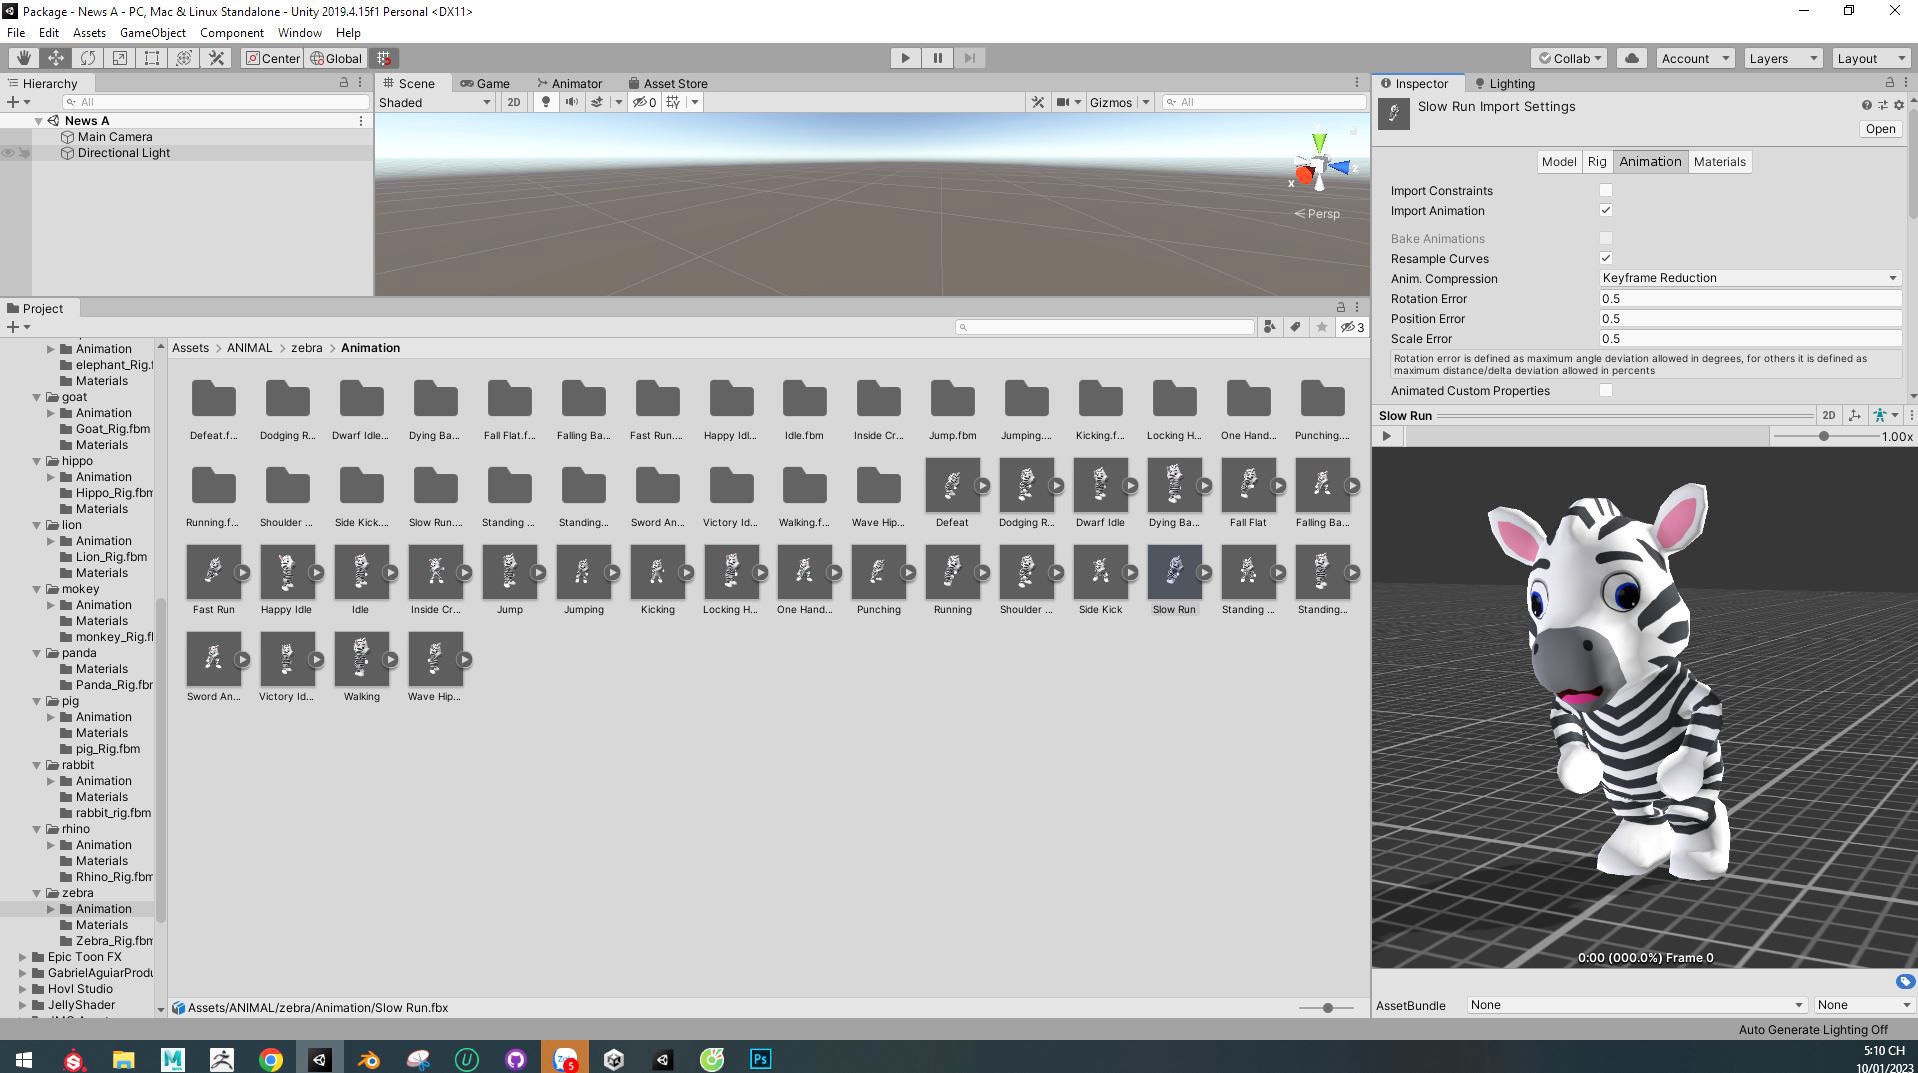1918x1073 pixels.
Task: Start Play mode with the Play button
Action: pos(905,58)
